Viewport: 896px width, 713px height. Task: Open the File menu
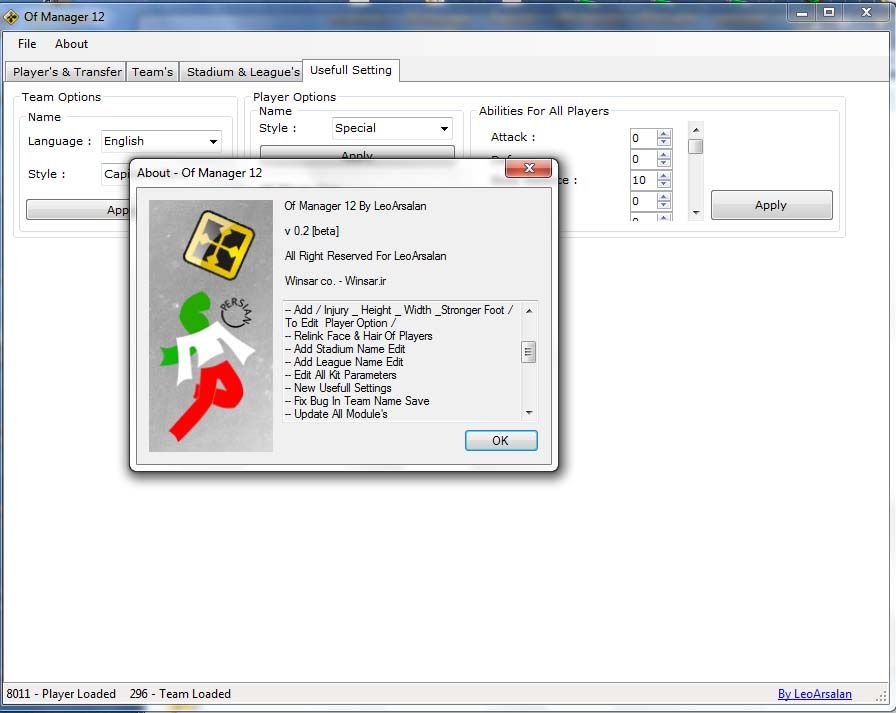coord(27,44)
